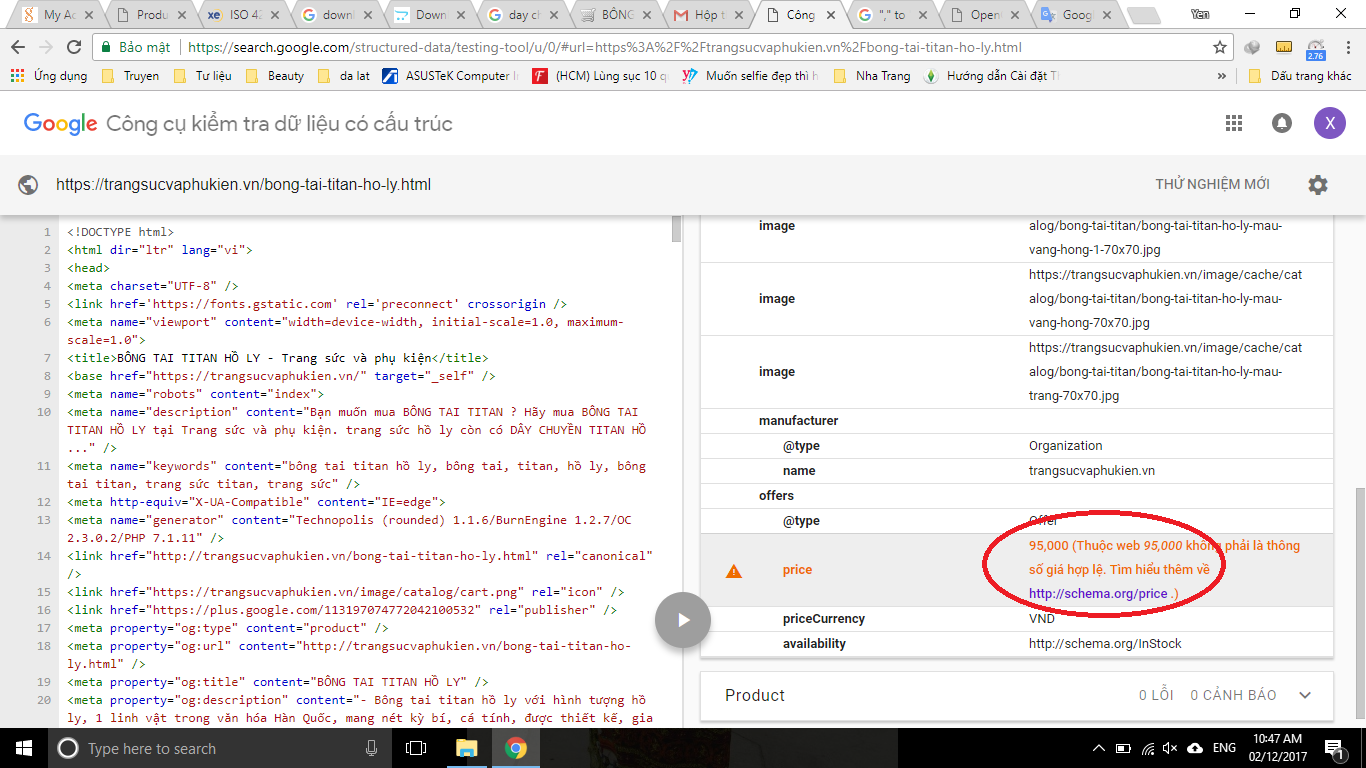Open the yellow ruler extension icon
Viewport: 1366px width, 768px height.
[x=1285, y=47]
